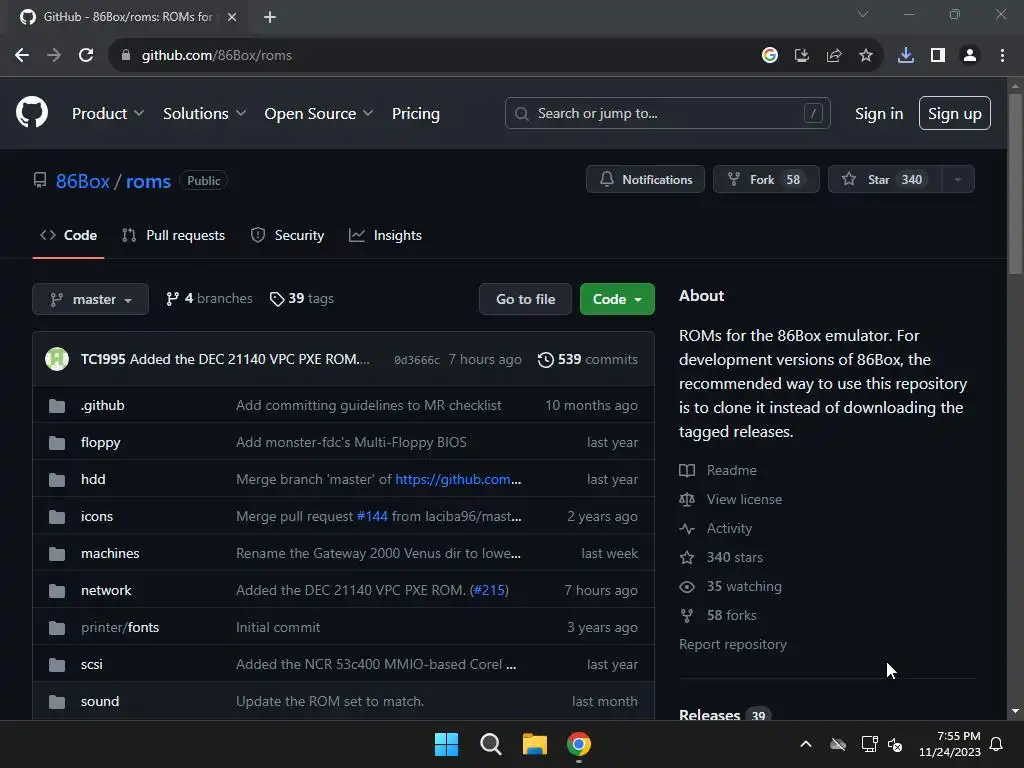
Task: Click Report repository link
Action: (733, 645)
